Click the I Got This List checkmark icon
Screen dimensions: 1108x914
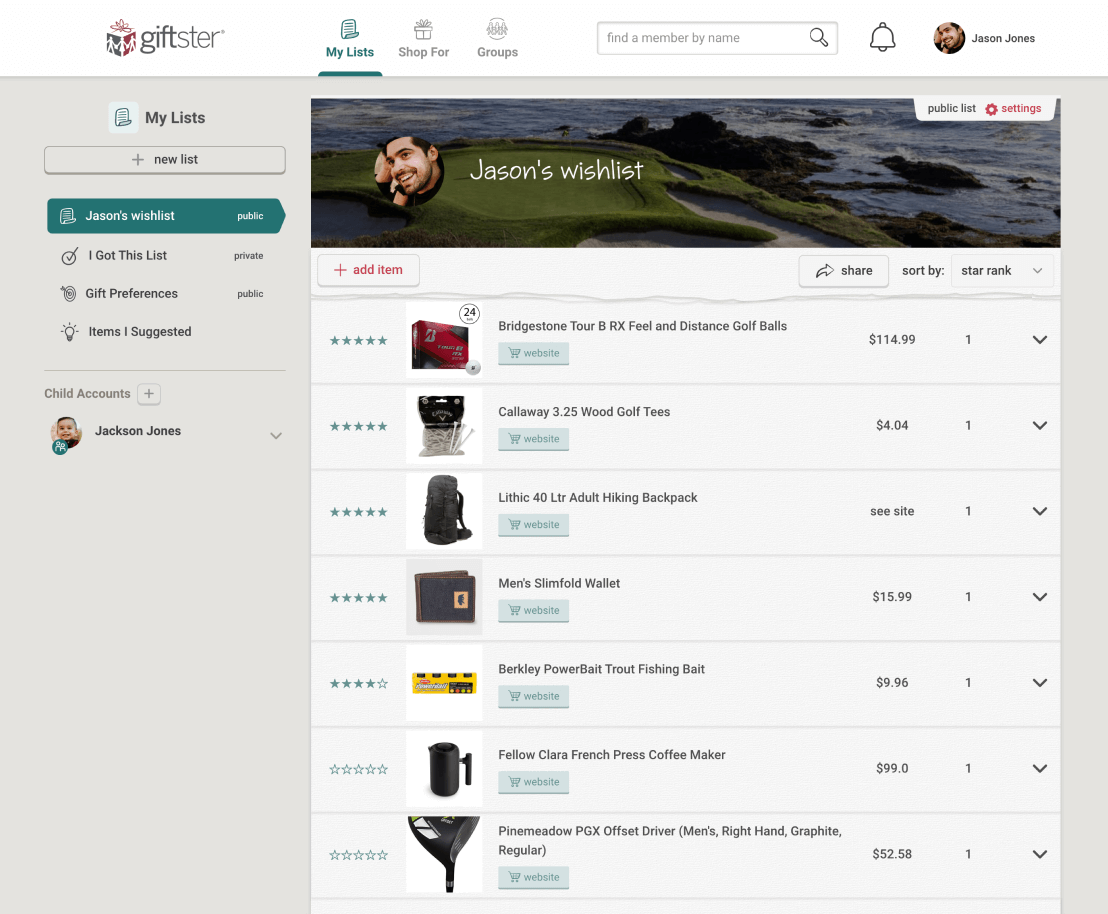click(69, 256)
